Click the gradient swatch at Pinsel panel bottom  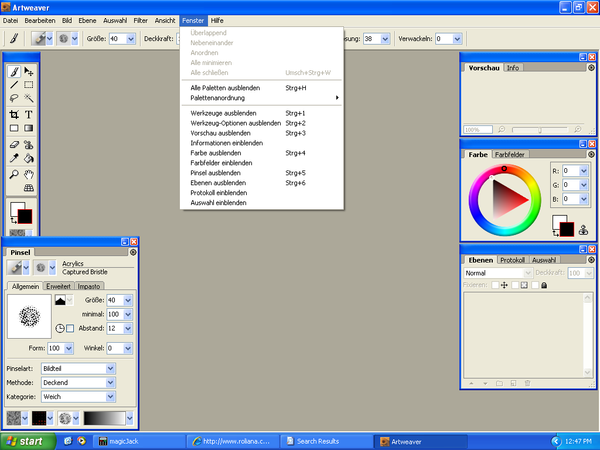click(x=104, y=418)
